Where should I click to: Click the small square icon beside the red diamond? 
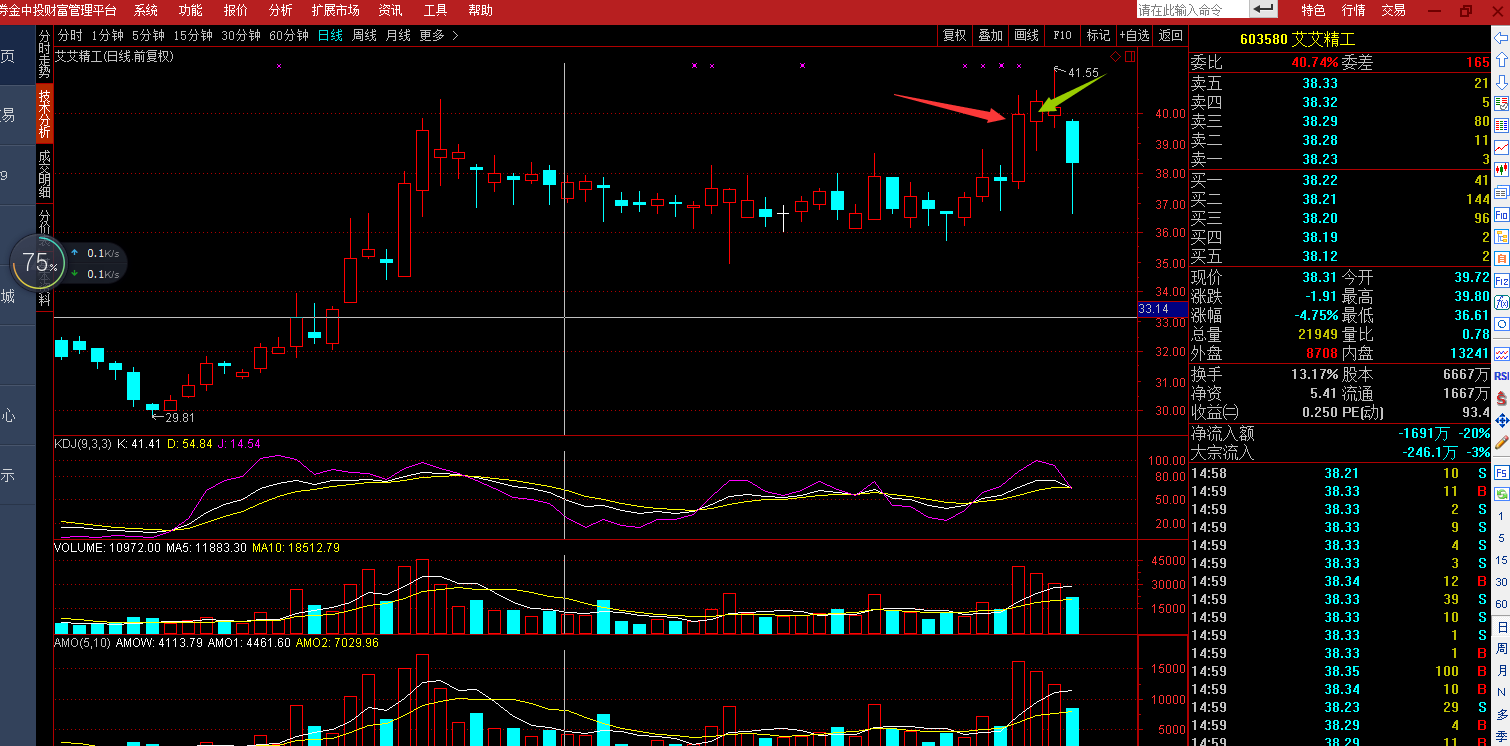1130,57
